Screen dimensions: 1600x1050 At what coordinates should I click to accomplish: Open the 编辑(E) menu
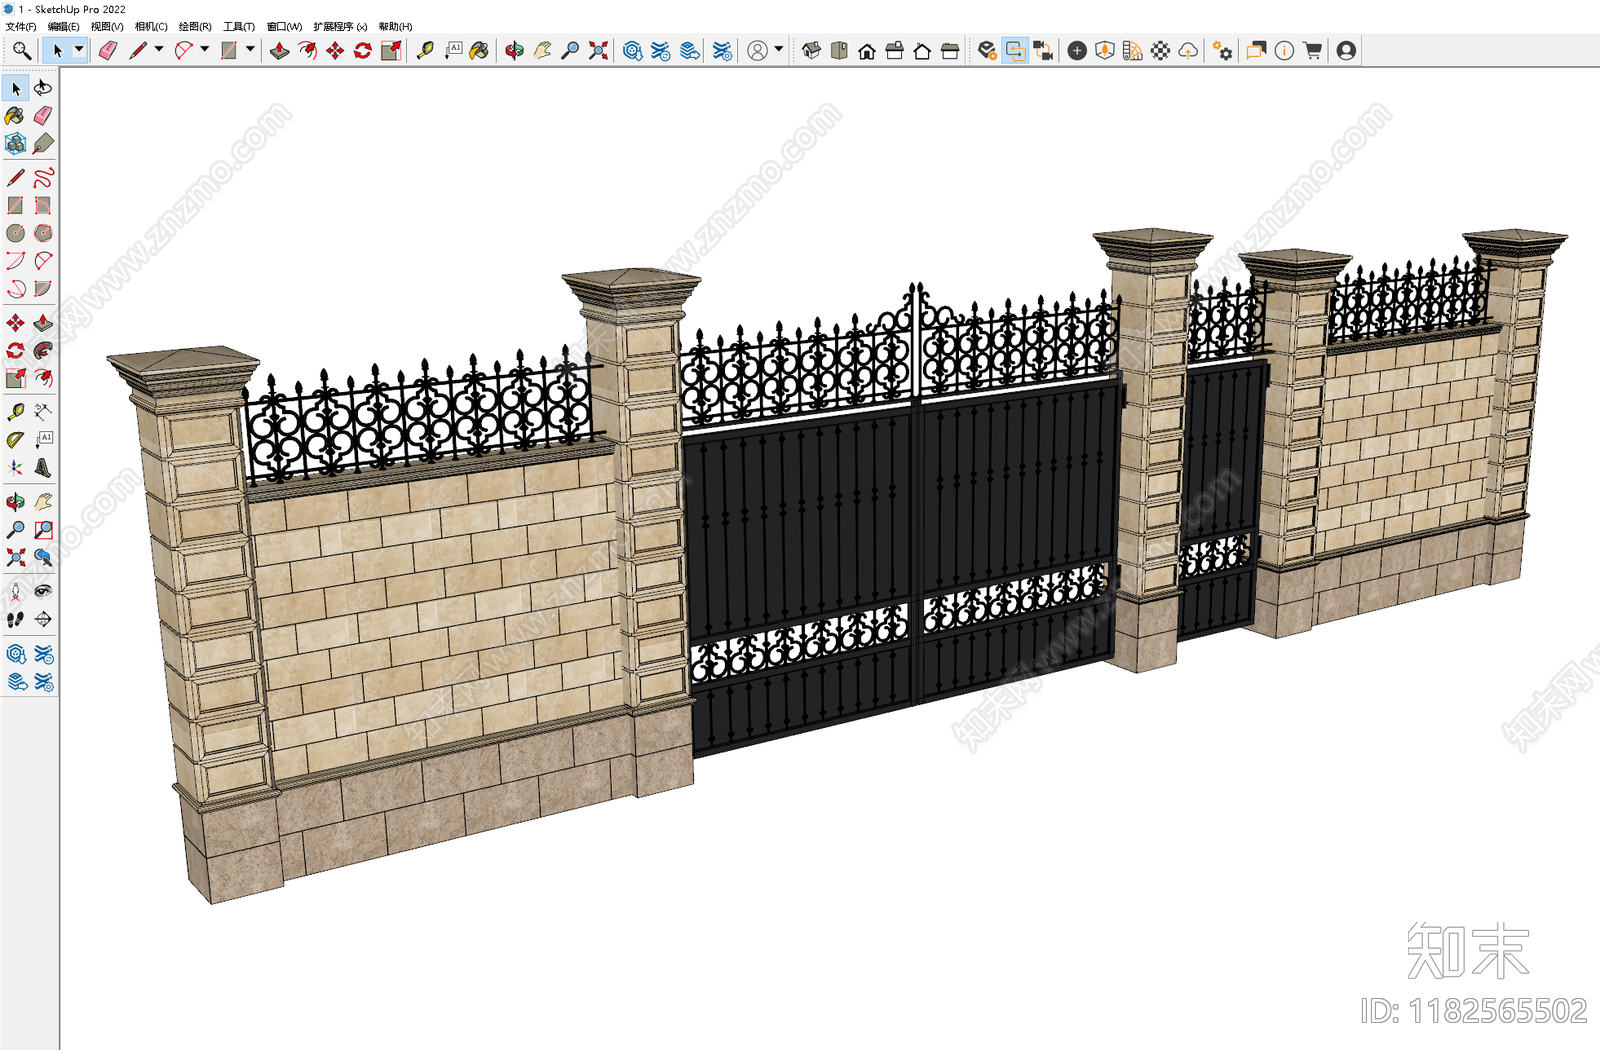tap(64, 27)
